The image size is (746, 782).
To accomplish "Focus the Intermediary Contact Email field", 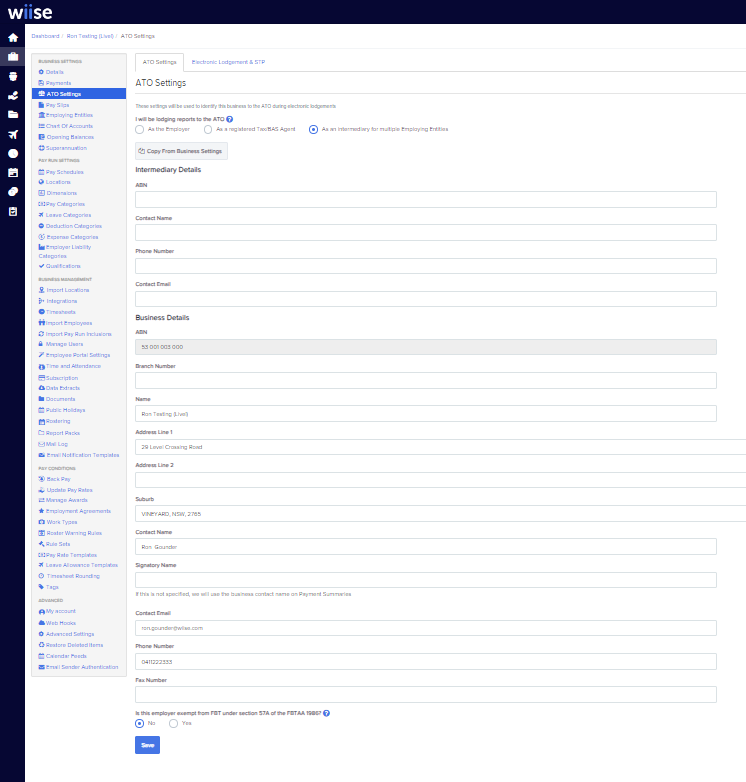I will click(x=426, y=299).
